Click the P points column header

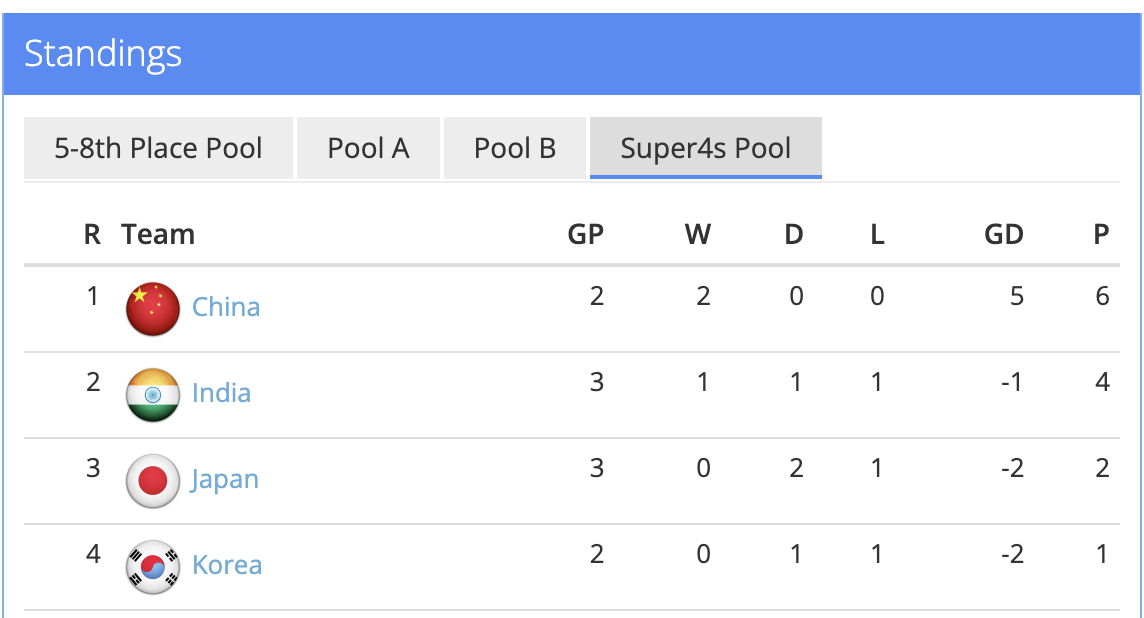click(1101, 235)
